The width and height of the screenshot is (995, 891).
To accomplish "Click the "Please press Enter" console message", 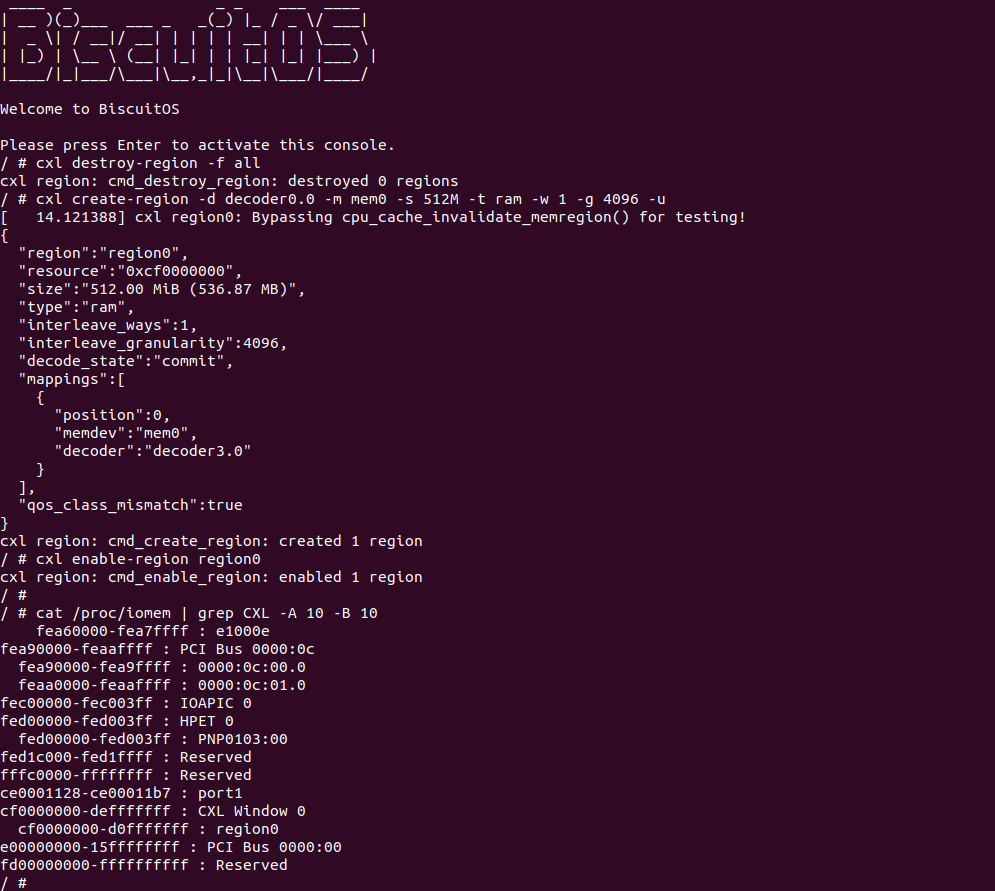I will tap(197, 145).
